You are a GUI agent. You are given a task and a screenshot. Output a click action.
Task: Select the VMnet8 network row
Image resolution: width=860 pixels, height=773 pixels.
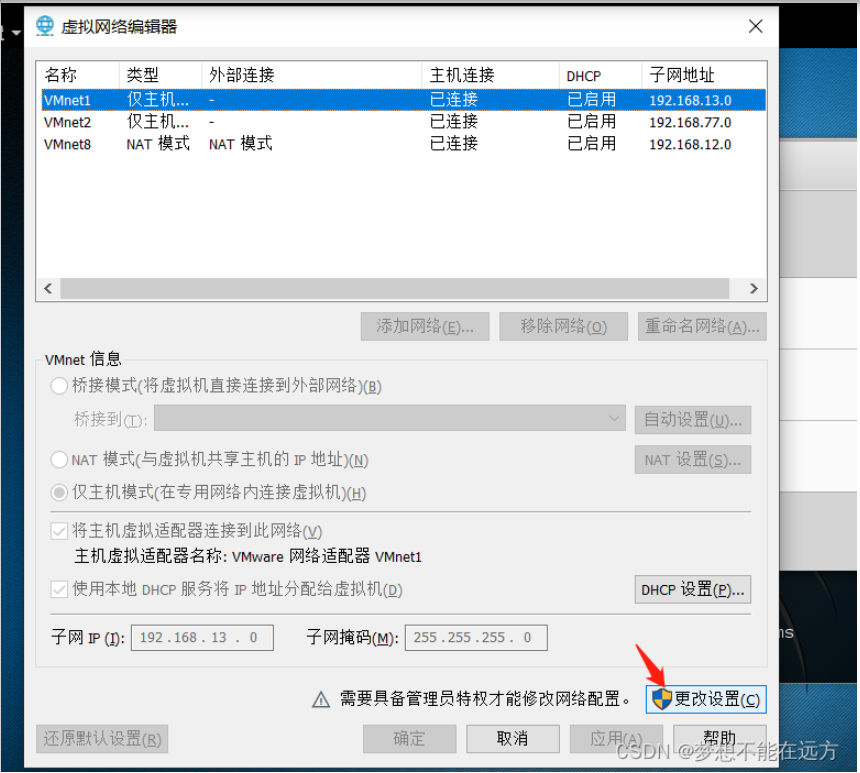pos(404,144)
